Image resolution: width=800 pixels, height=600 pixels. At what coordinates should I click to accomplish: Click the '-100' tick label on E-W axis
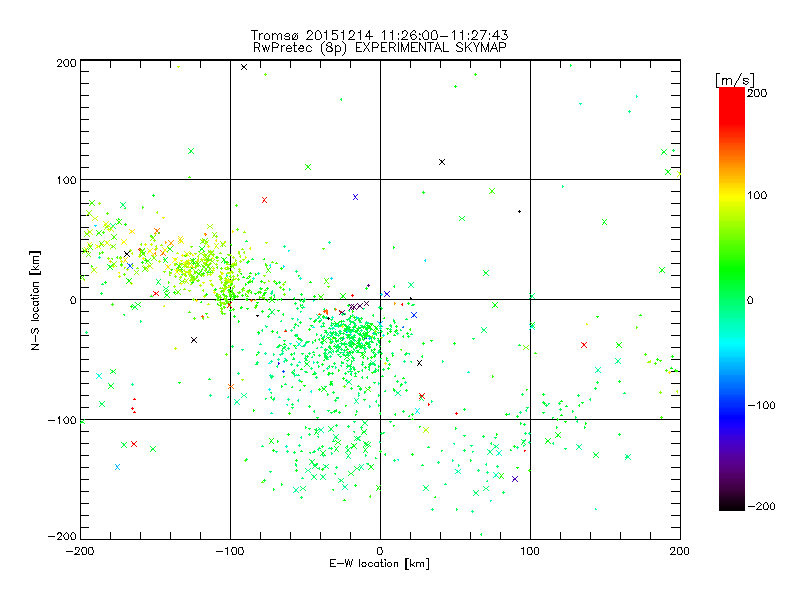click(x=230, y=552)
